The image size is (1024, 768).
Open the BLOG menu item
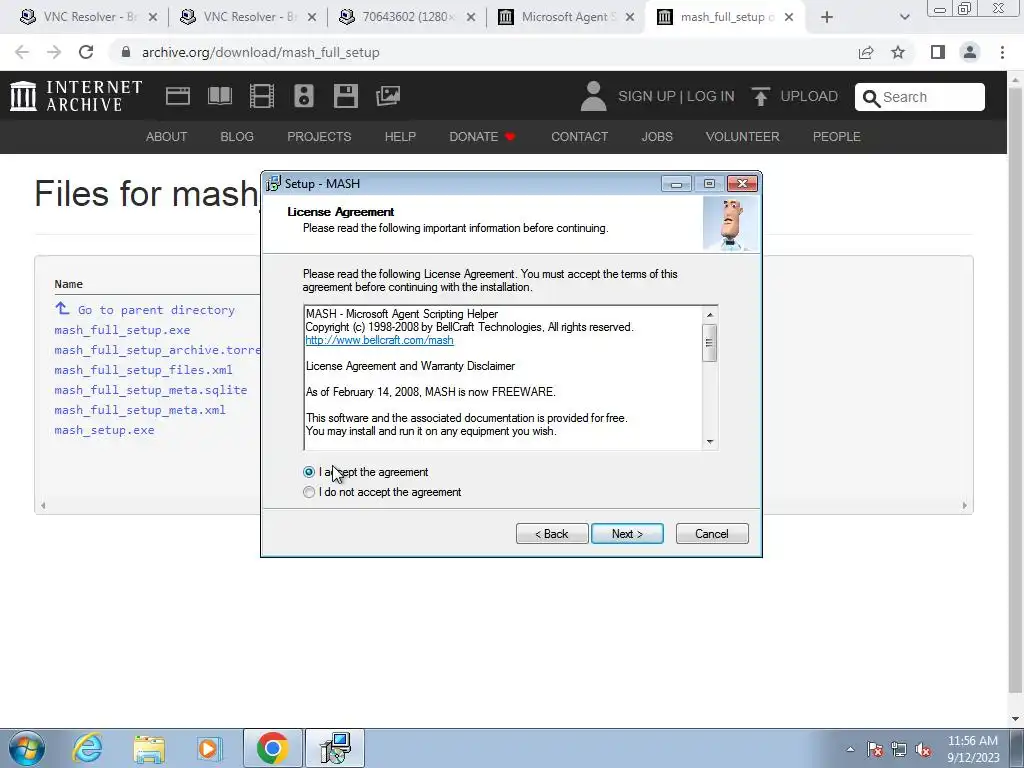pos(237,136)
